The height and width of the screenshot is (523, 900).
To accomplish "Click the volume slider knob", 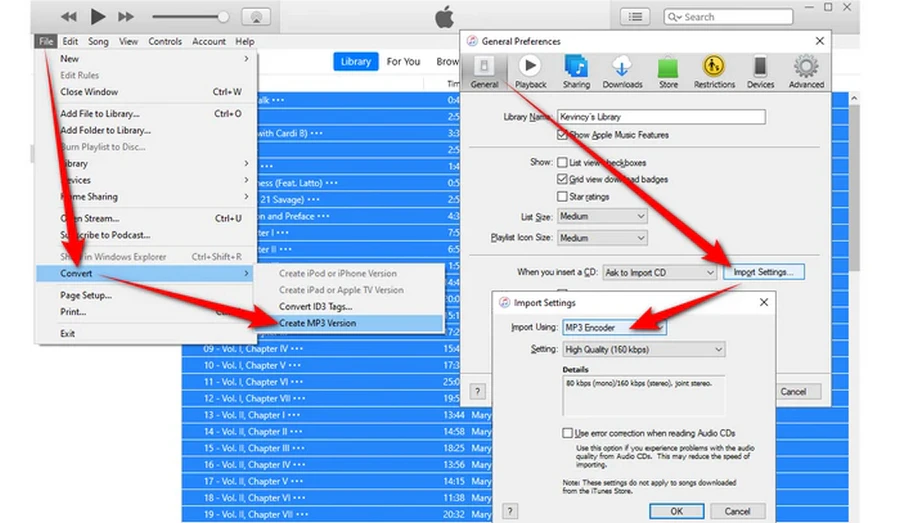I will tap(223, 17).
